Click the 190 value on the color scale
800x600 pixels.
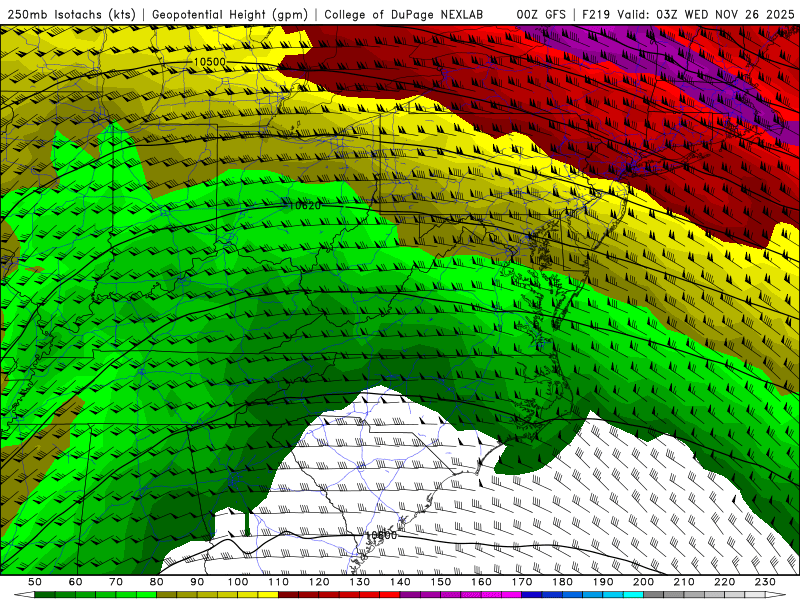pyautogui.click(x=603, y=582)
